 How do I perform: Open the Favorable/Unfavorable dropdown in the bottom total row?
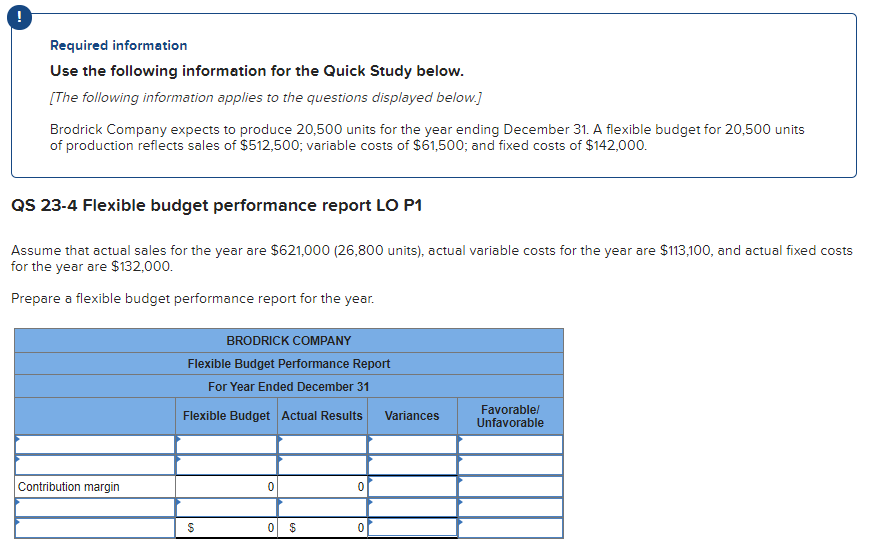[x=510, y=528]
